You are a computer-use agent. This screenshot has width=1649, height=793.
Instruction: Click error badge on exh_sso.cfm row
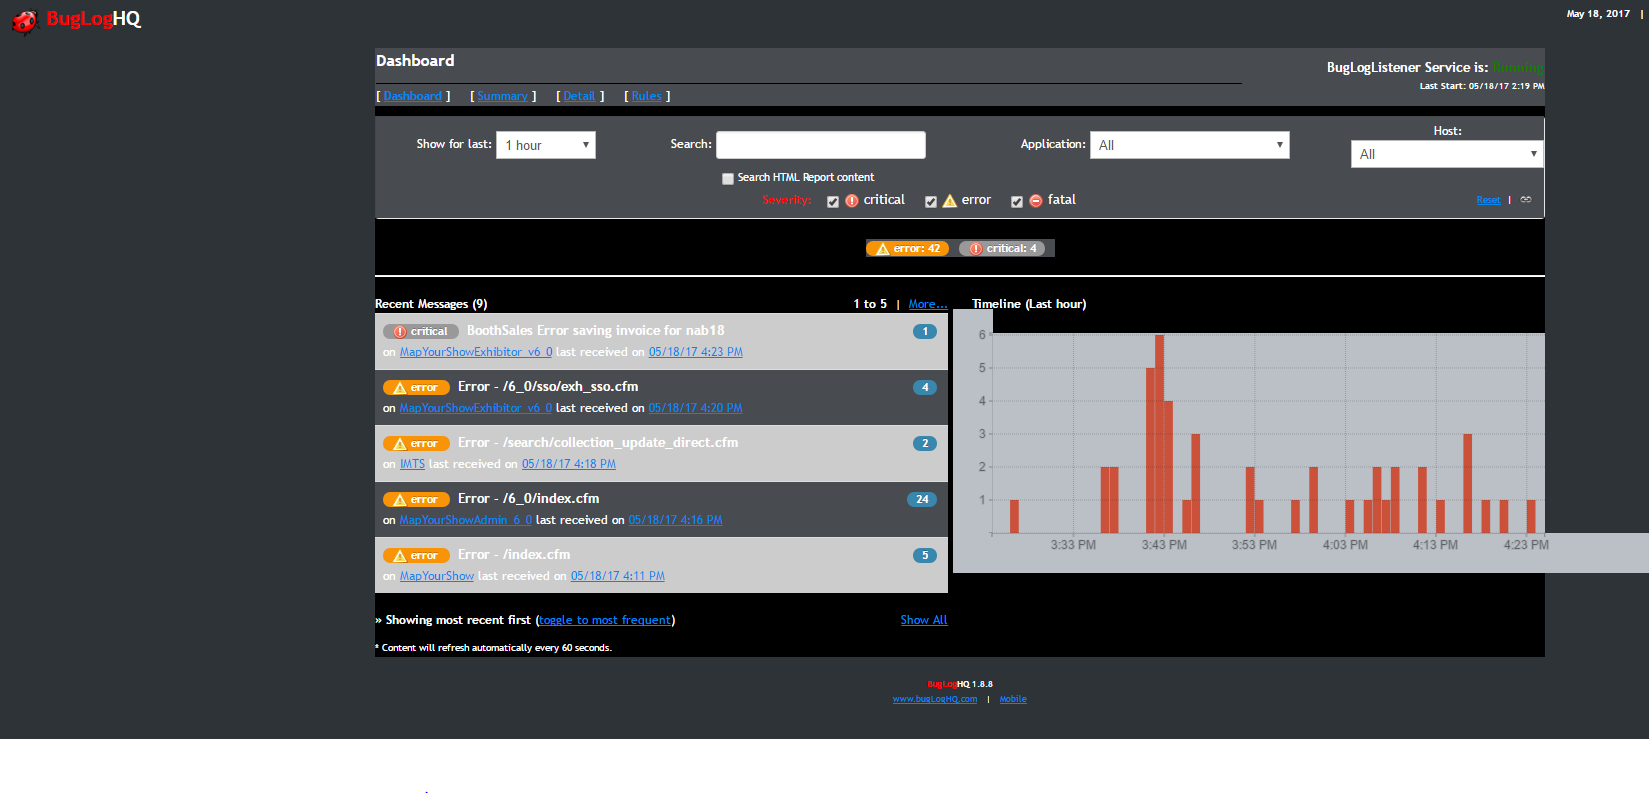tap(416, 387)
